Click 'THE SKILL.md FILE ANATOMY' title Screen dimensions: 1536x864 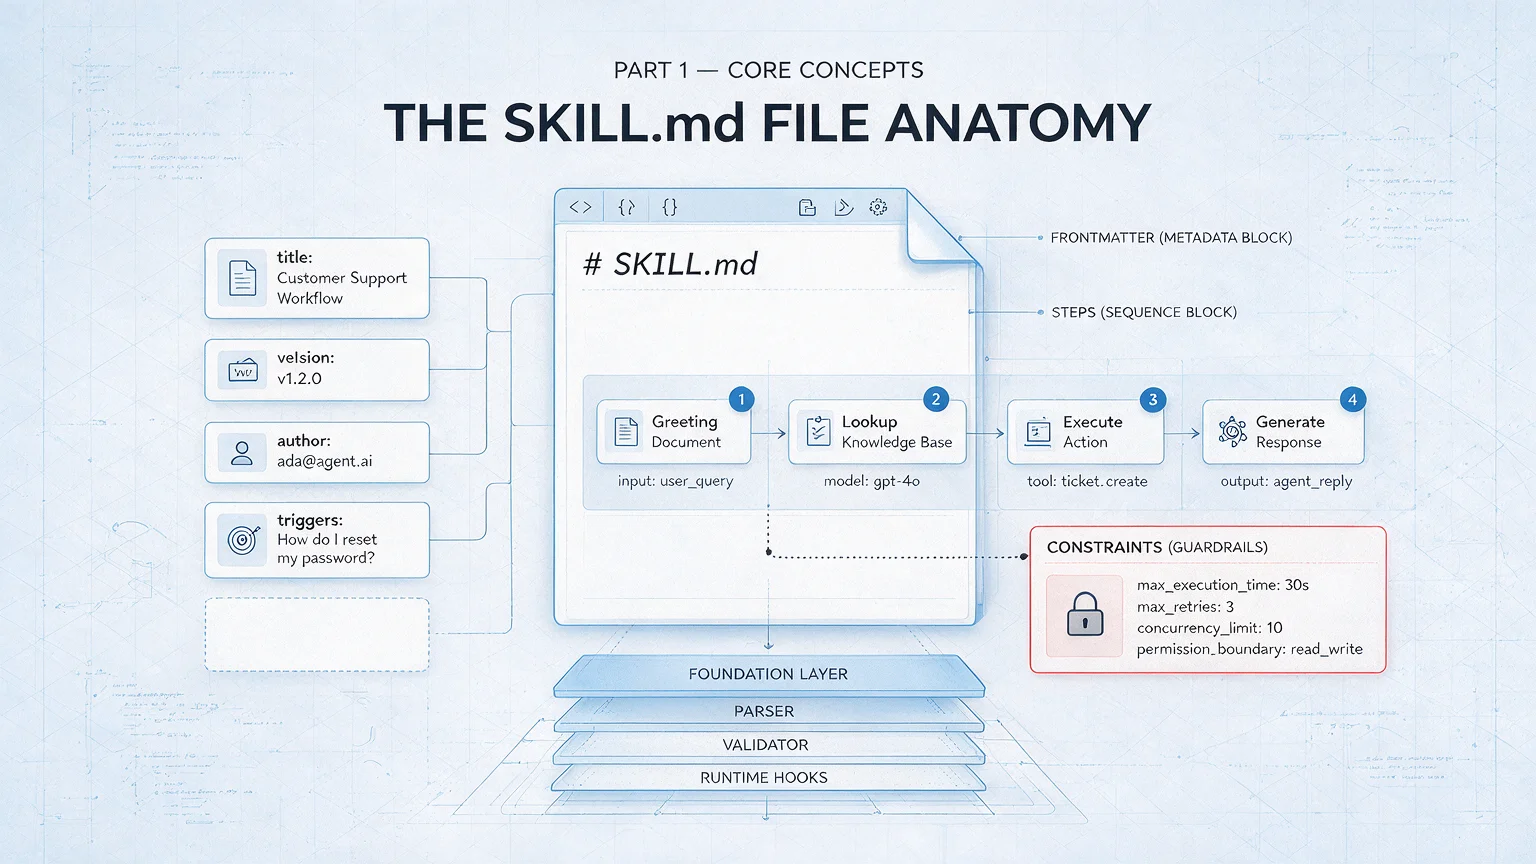pos(767,123)
